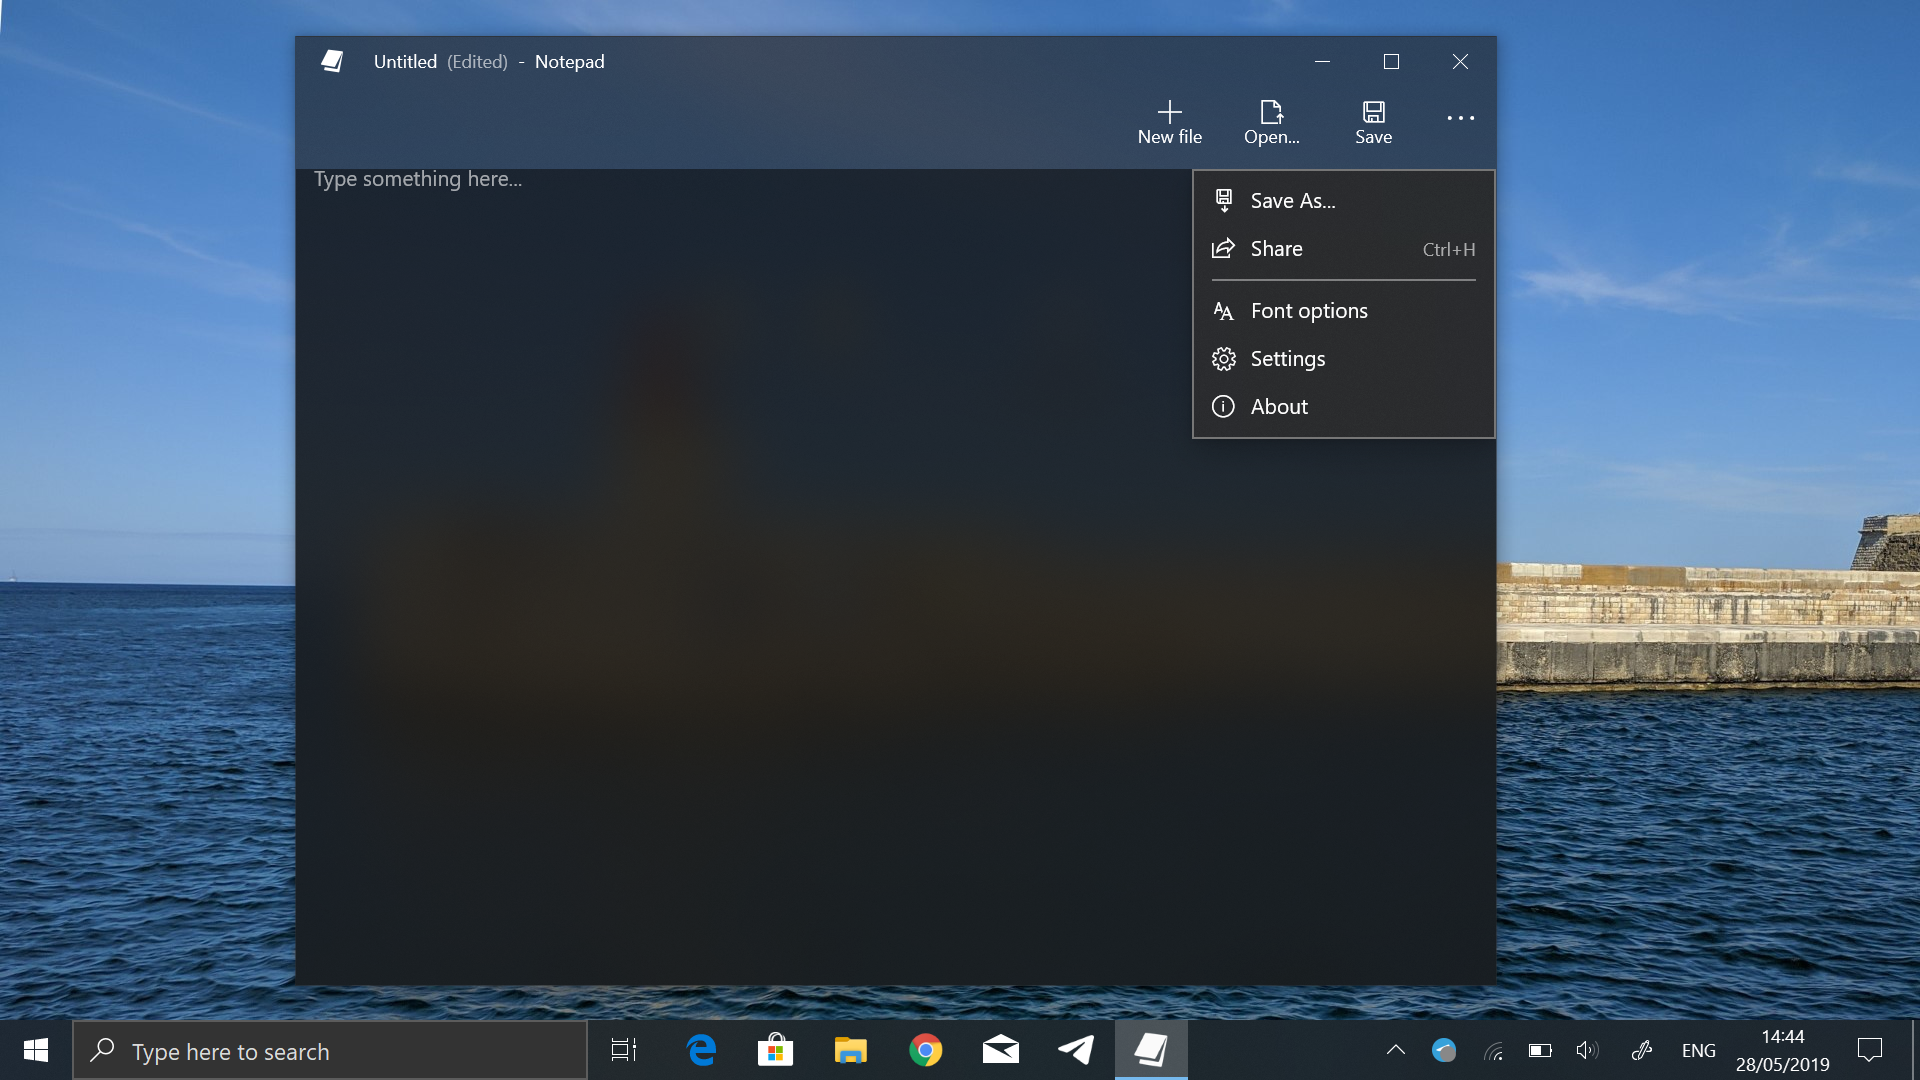Expand the hidden system tray icons chevron
This screenshot has height=1080, width=1920.
(1396, 1050)
